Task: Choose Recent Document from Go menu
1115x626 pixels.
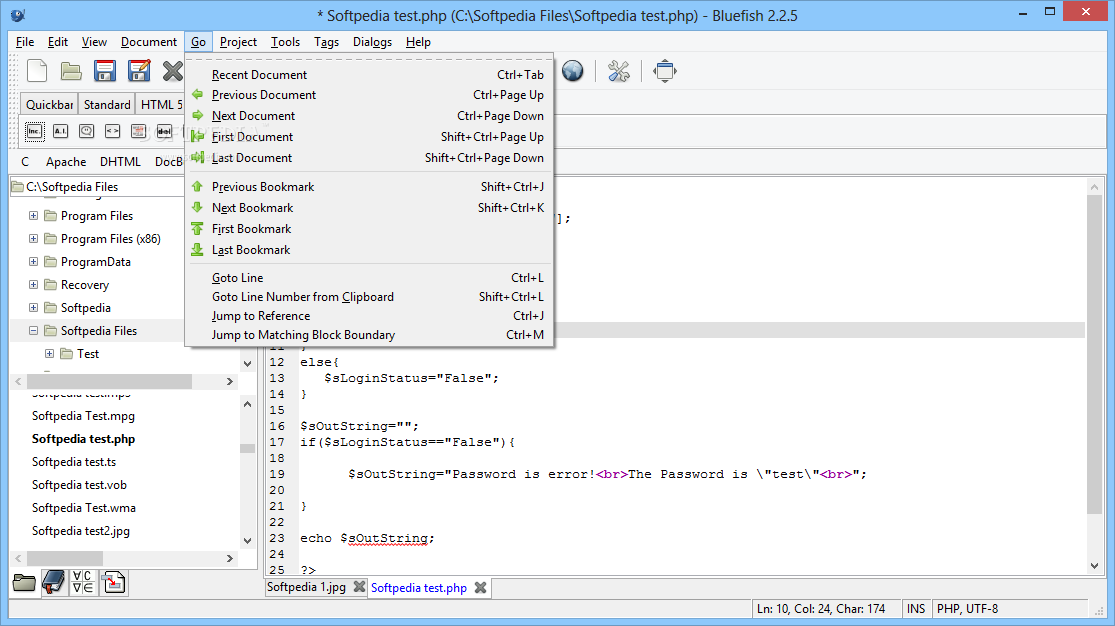Action: click(369, 75)
